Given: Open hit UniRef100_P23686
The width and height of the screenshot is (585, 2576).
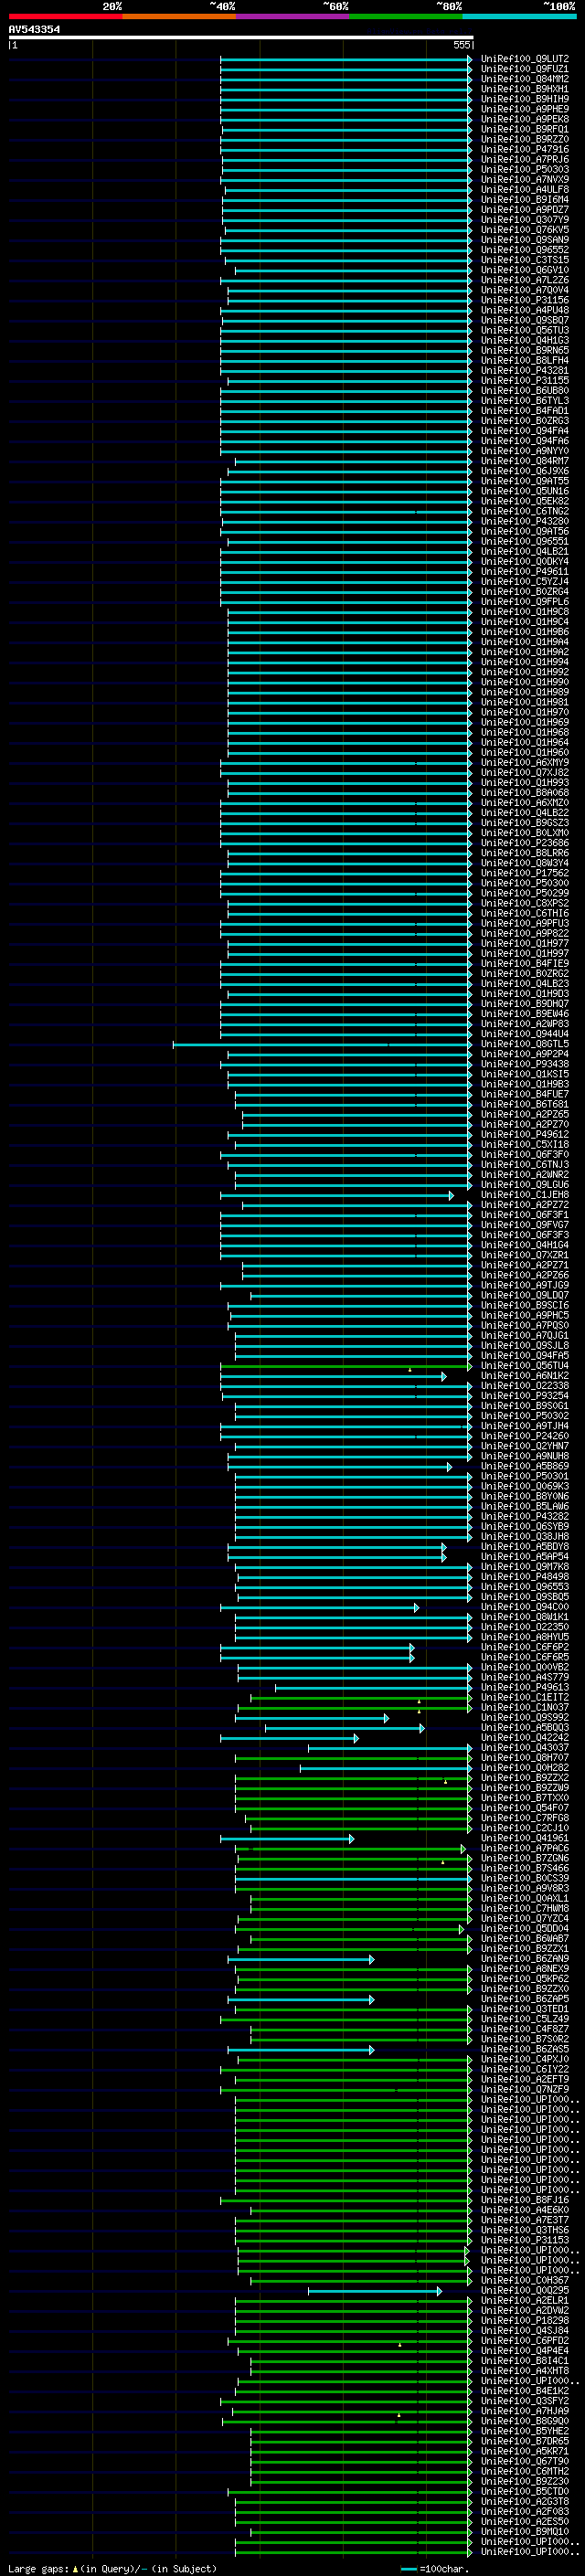Looking at the screenshot, I should tap(525, 843).
